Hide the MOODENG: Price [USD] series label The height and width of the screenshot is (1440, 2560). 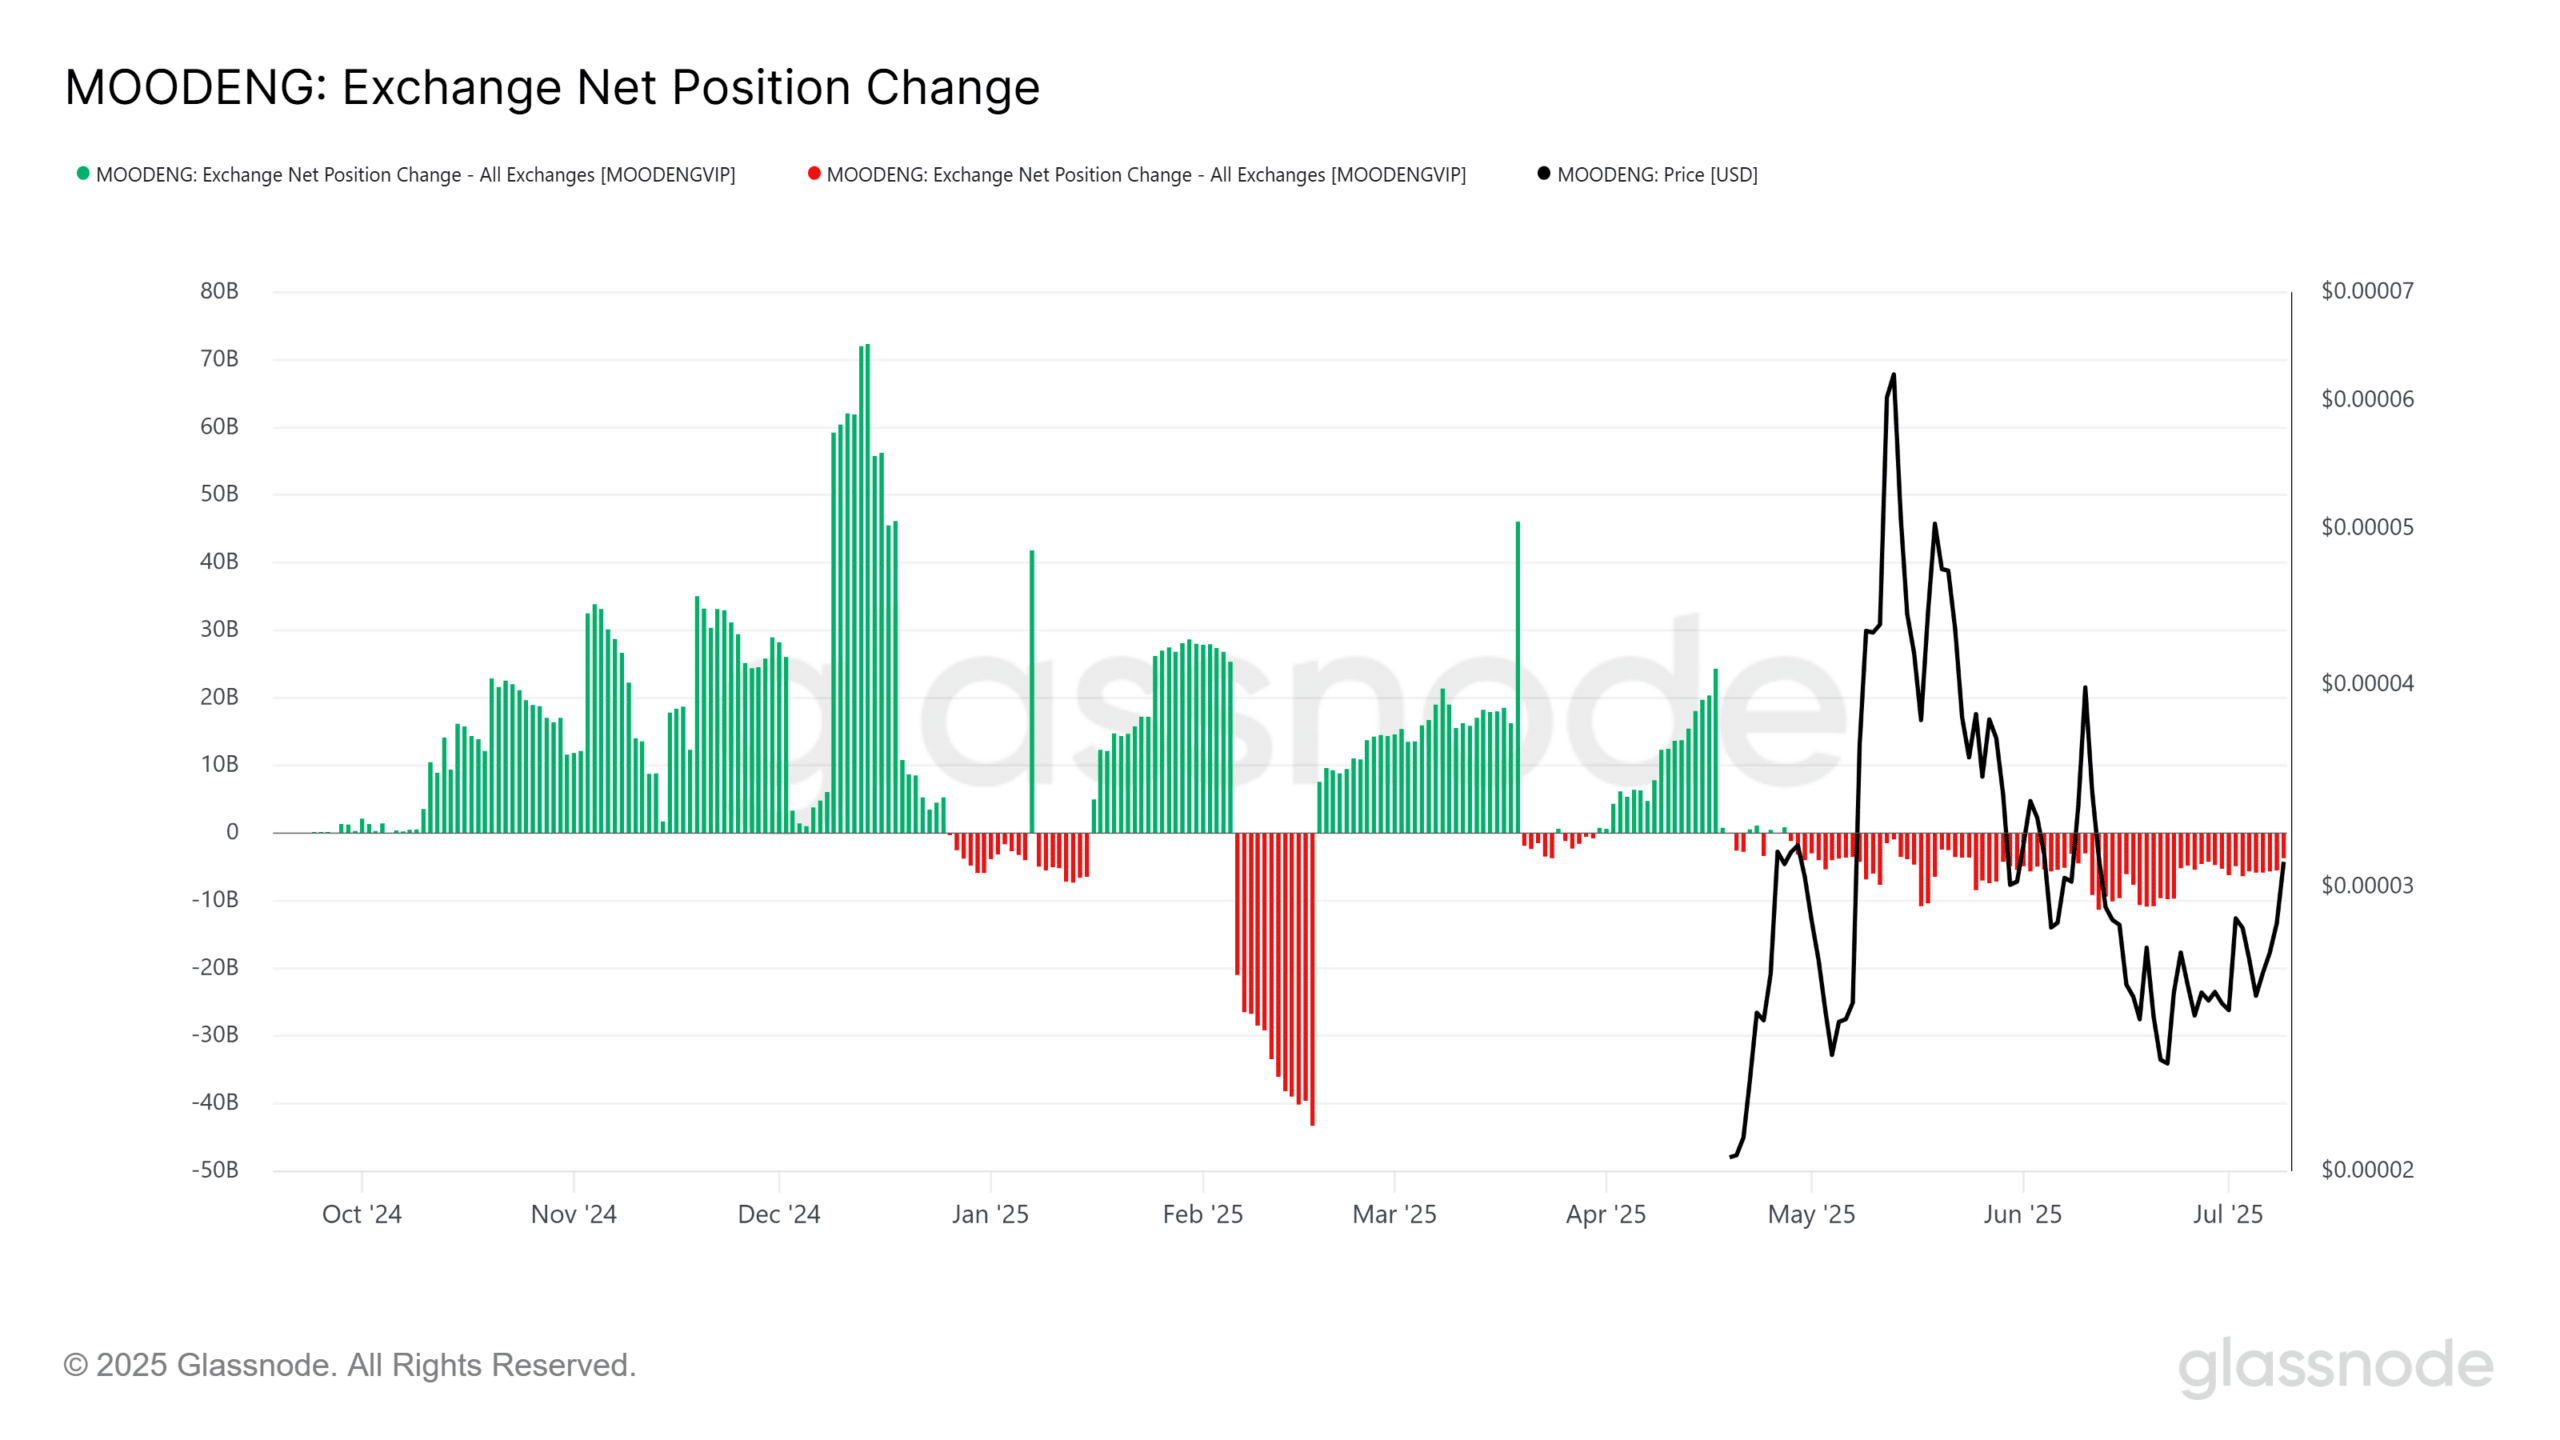click(x=1657, y=175)
